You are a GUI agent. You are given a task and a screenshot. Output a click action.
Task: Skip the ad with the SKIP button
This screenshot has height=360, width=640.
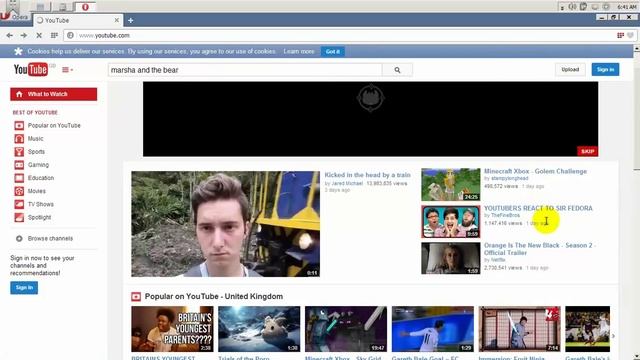tap(587, 151)
